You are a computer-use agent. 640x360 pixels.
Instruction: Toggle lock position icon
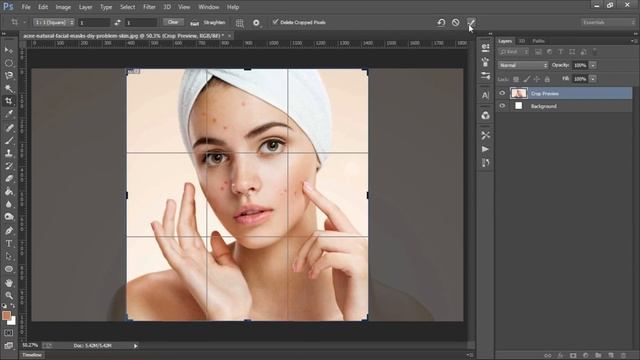coord(537,79)
